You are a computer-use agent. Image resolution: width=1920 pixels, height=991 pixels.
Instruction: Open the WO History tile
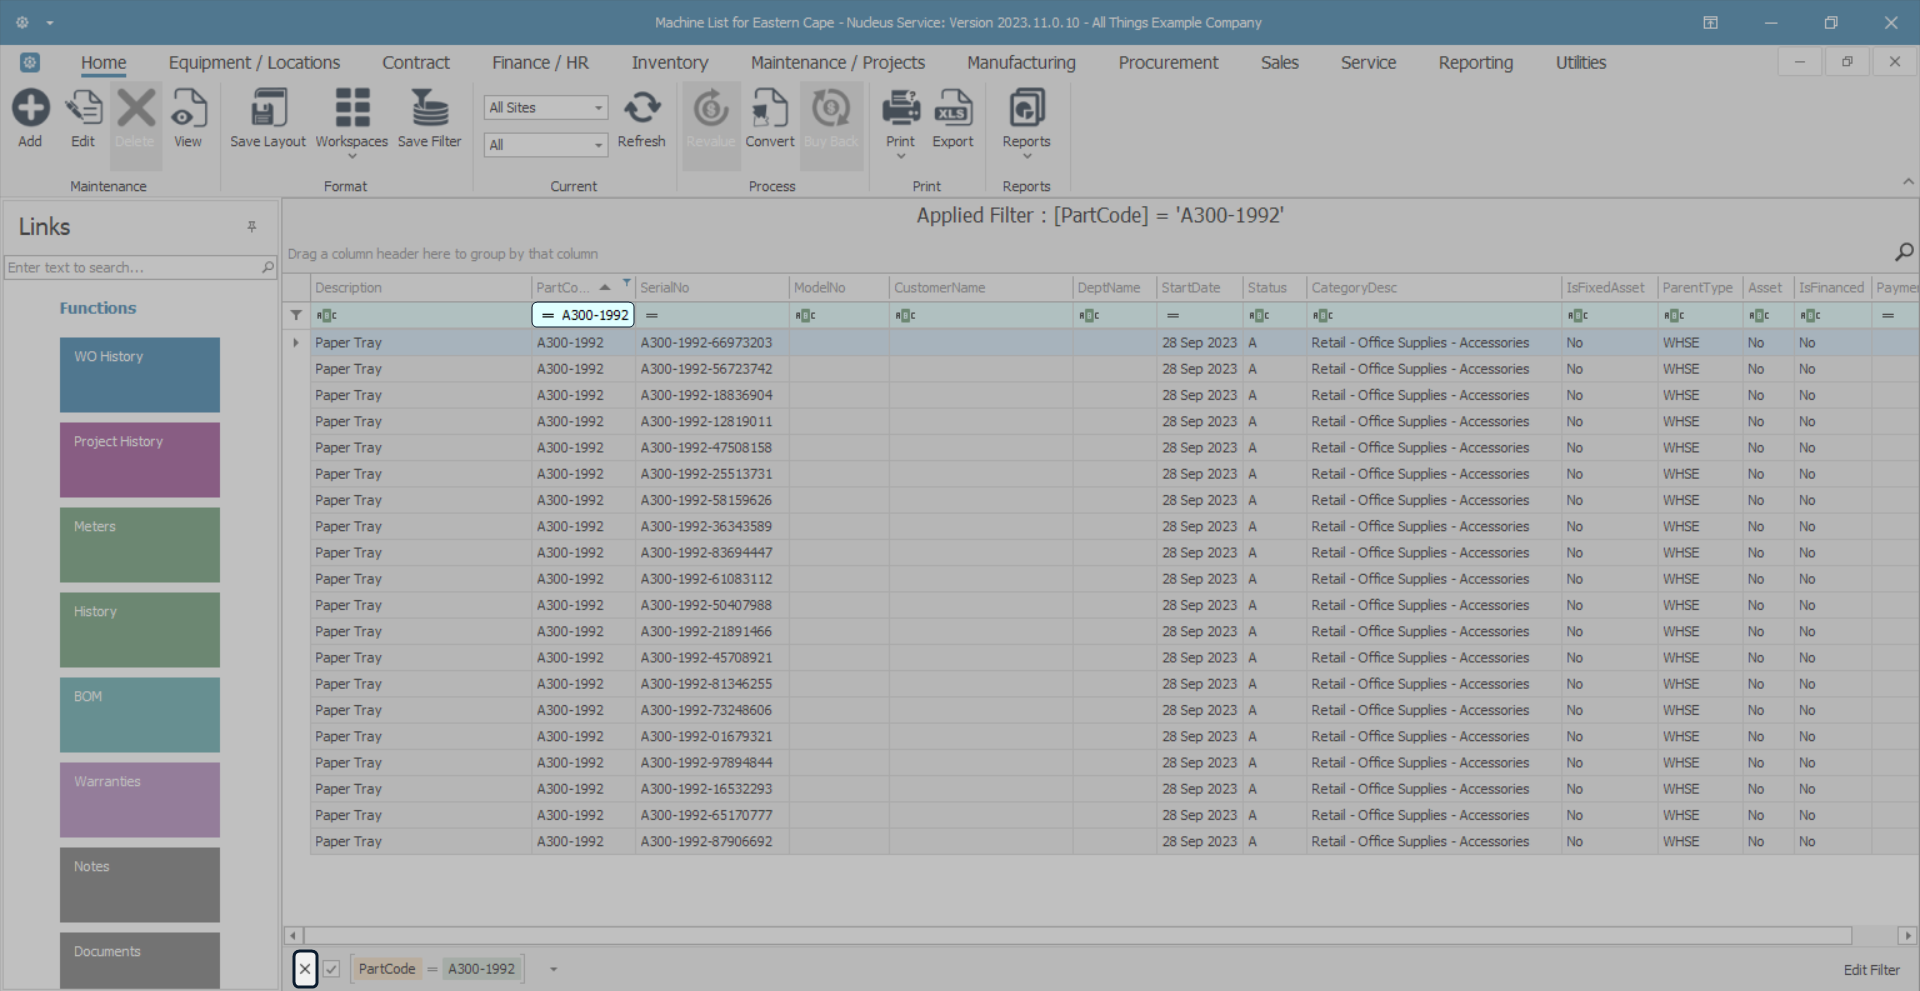(x=140, y=375)
